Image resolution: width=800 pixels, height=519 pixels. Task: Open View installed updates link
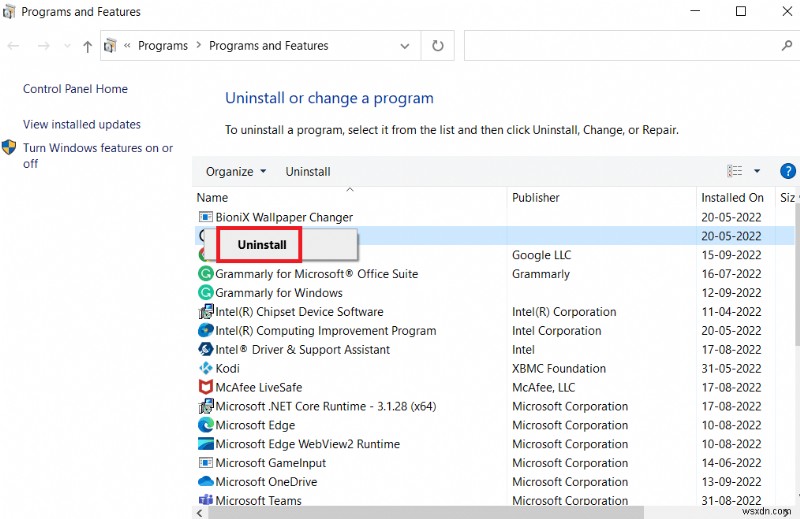point(82,125)
